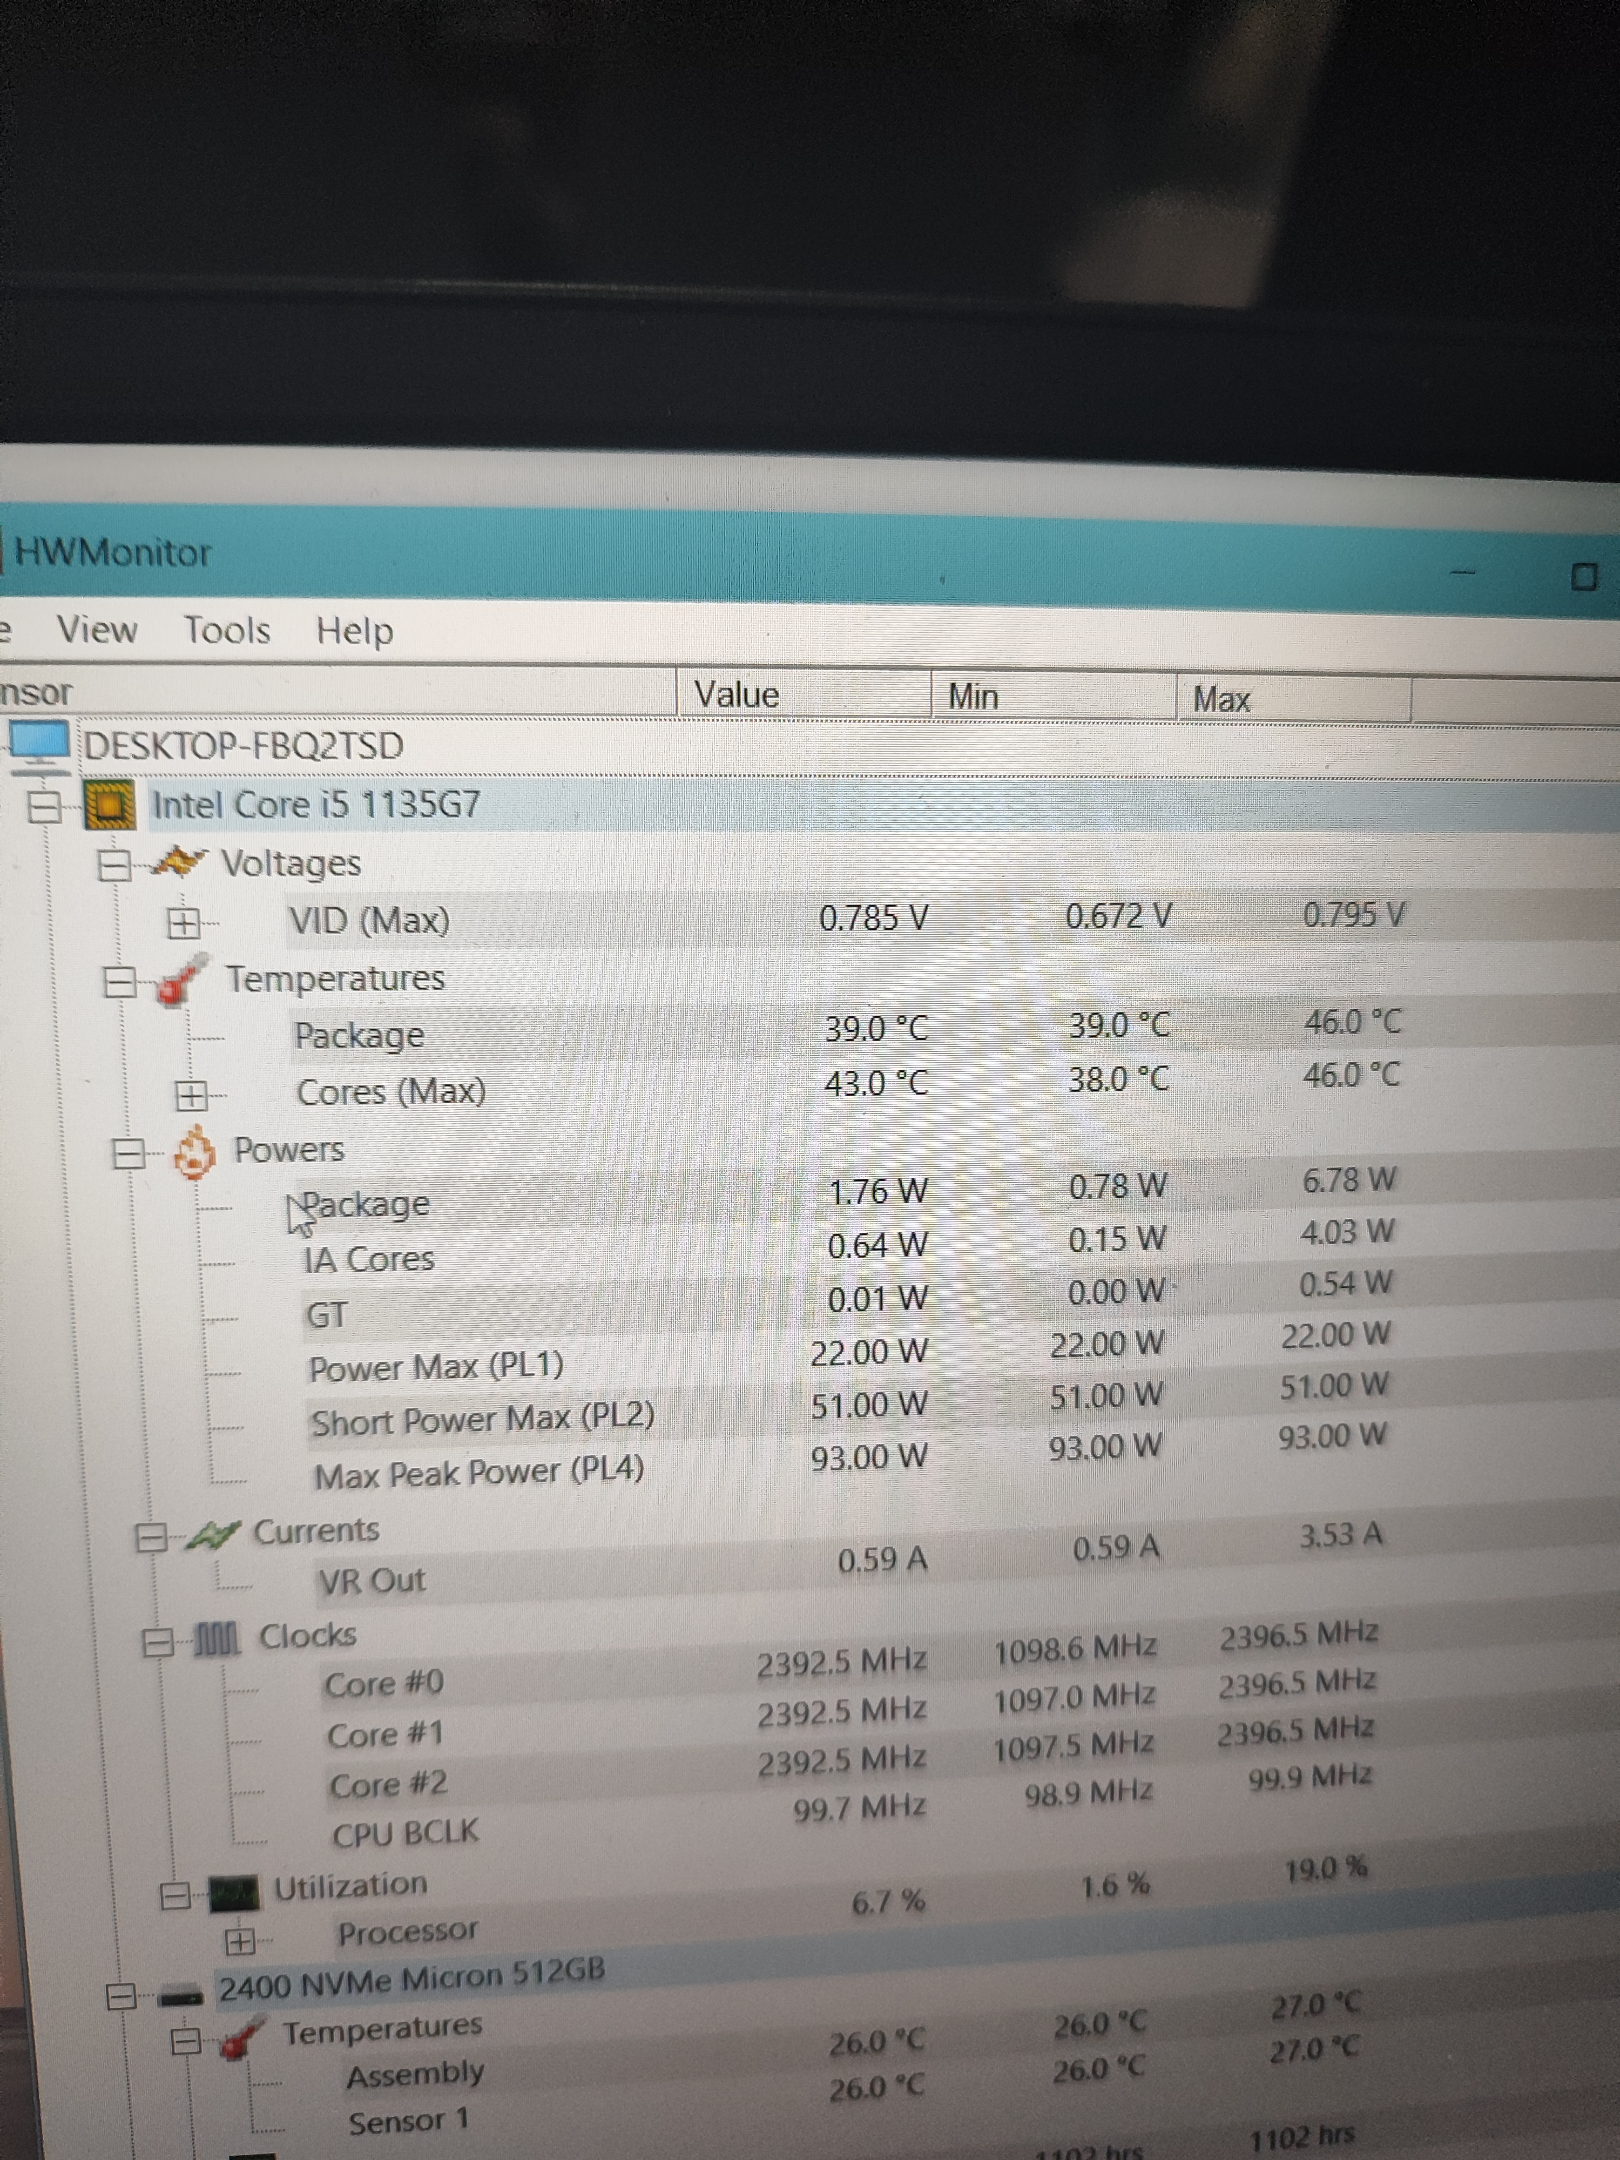The width and height of the screenshot is (1620, 2160).
Task: Click the Utilization icon
Action: tap(233, 1893)
